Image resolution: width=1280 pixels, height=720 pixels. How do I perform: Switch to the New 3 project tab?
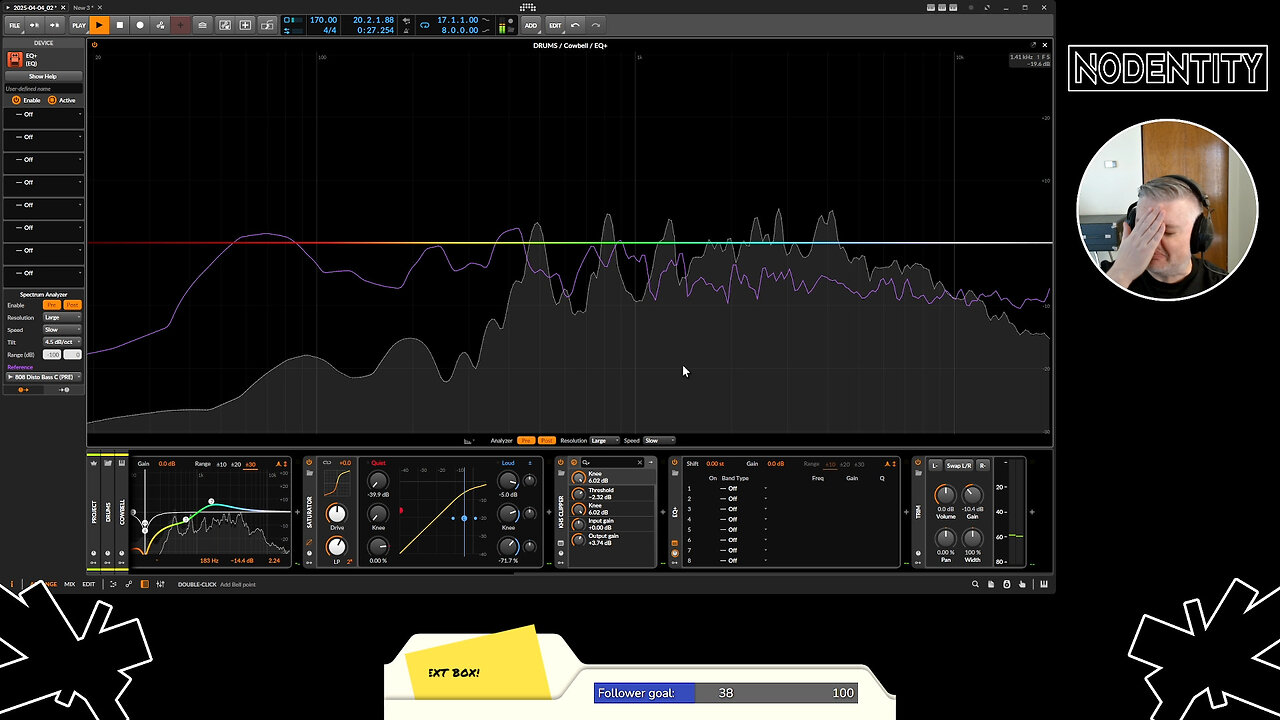[81, 7]
